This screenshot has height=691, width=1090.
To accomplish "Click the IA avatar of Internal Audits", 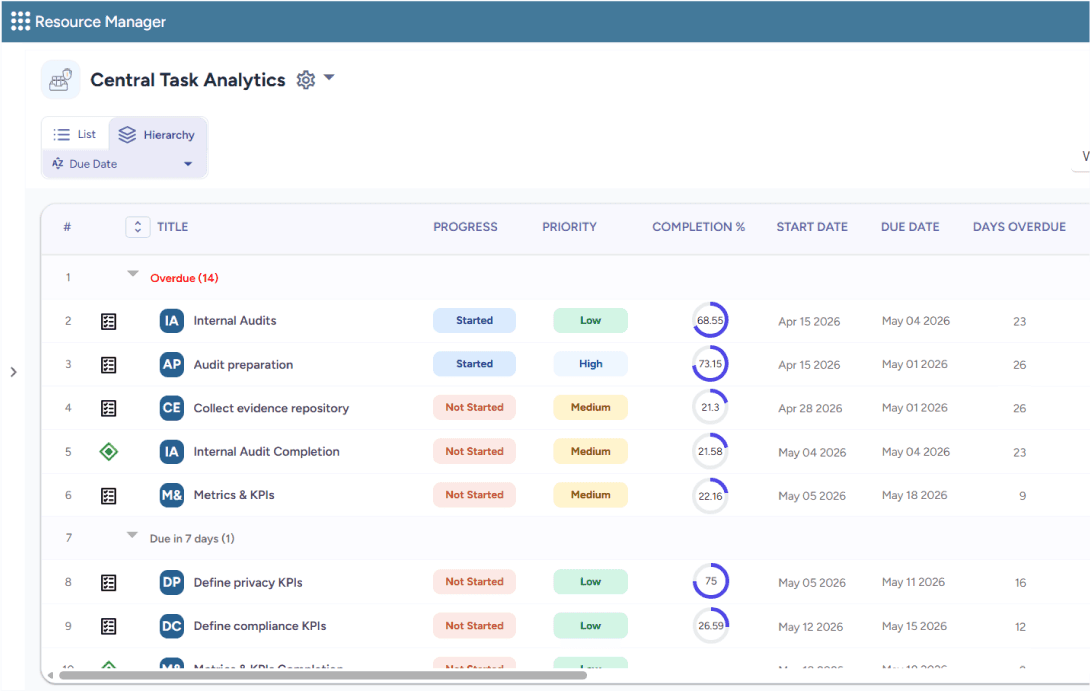I will [x=172, y=320].
